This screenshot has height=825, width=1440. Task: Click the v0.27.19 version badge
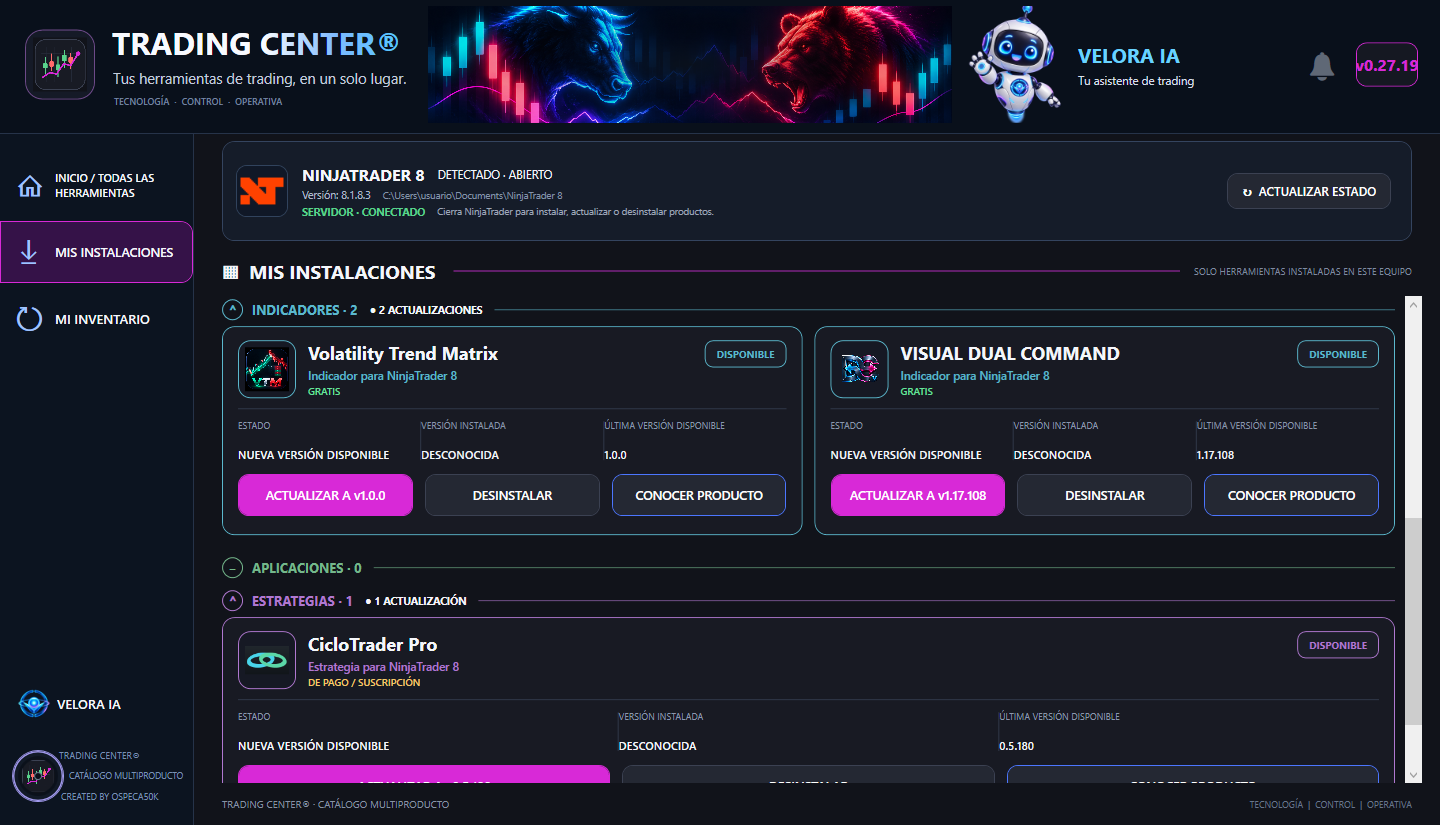pyautogui.click(x=1387, y=65)
